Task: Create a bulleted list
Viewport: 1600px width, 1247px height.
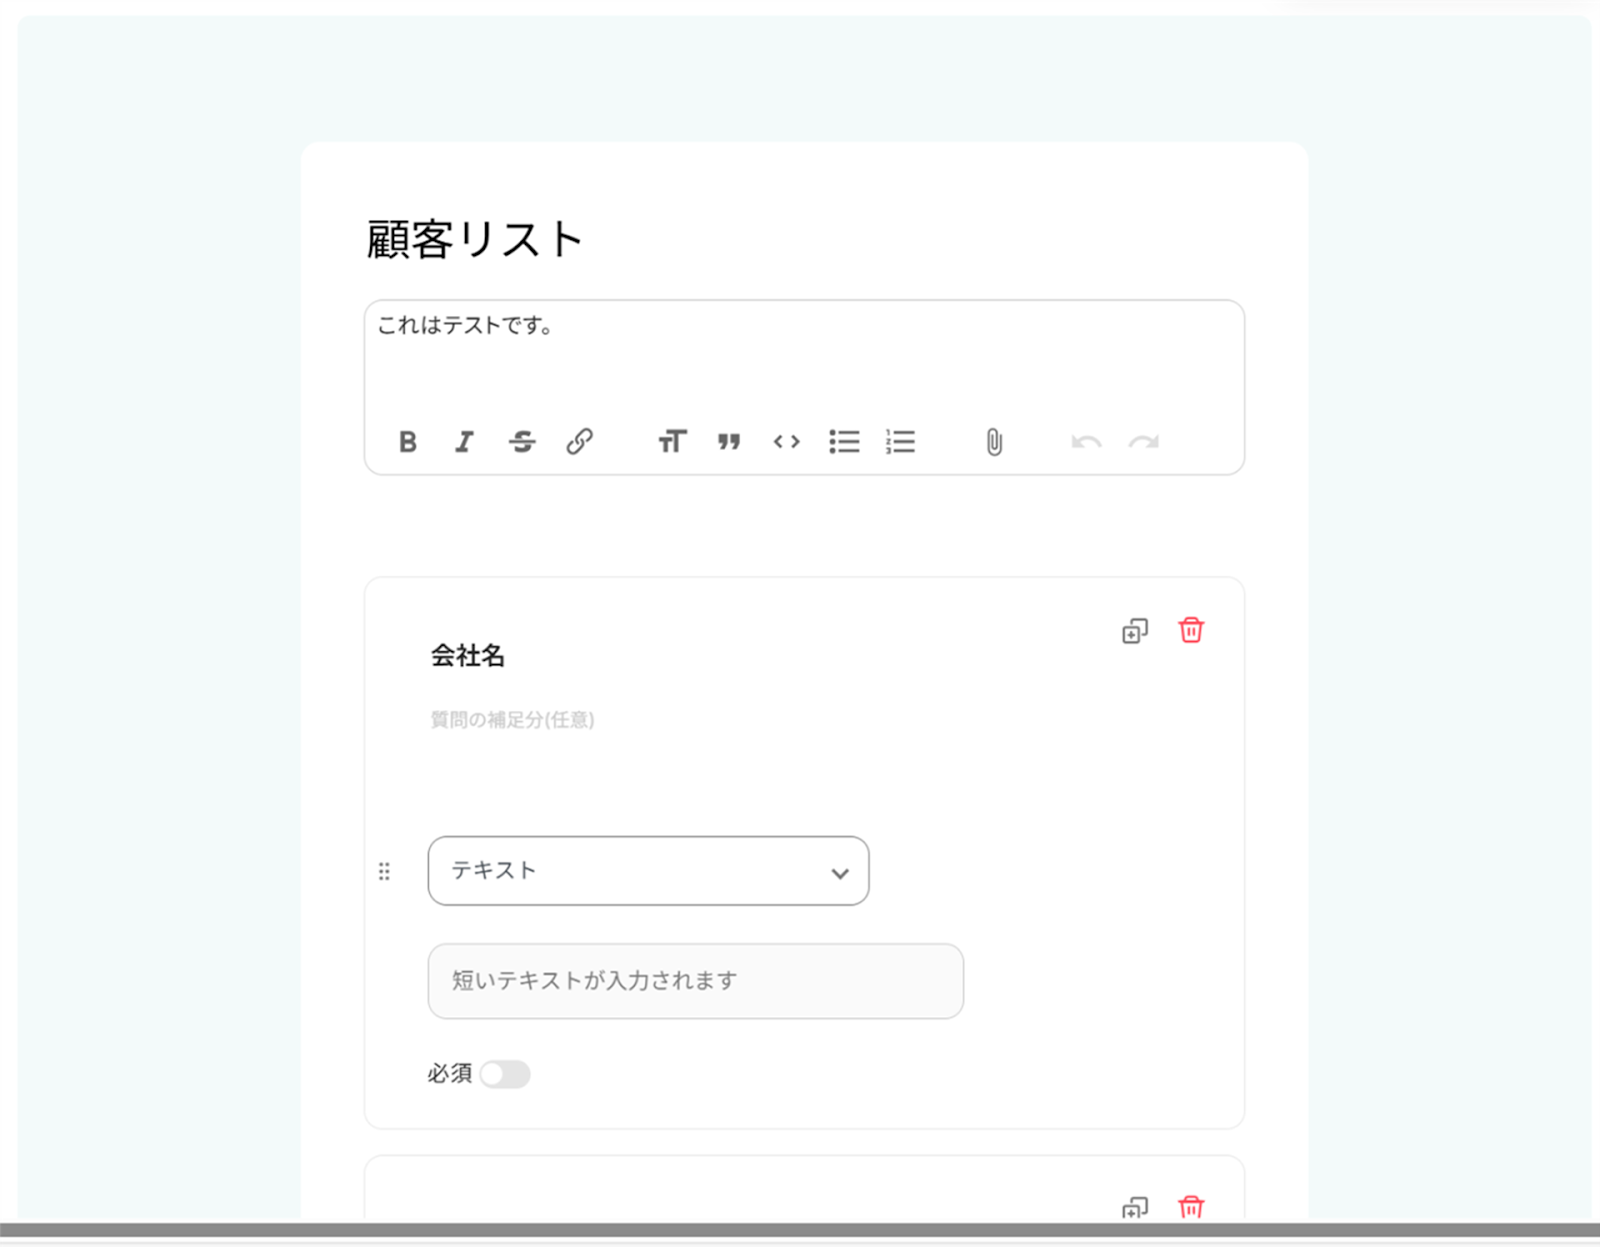Action: pos(844,442)
